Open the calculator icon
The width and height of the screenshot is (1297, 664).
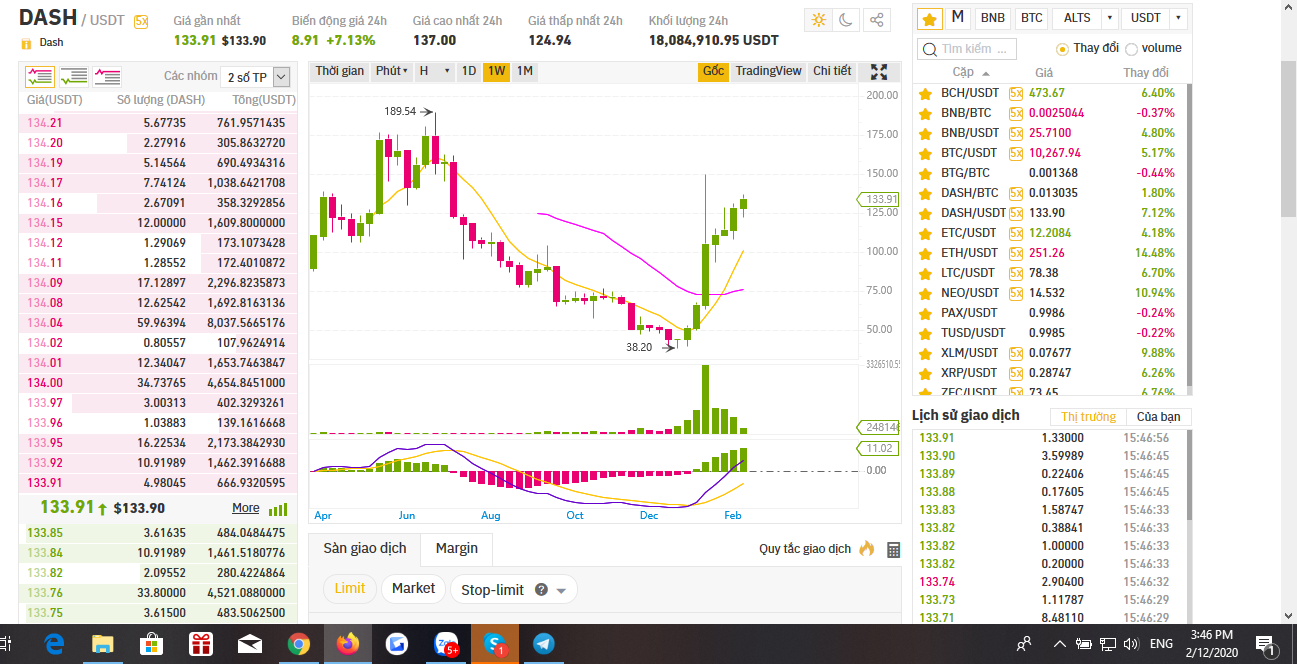[x=893, y=550]
